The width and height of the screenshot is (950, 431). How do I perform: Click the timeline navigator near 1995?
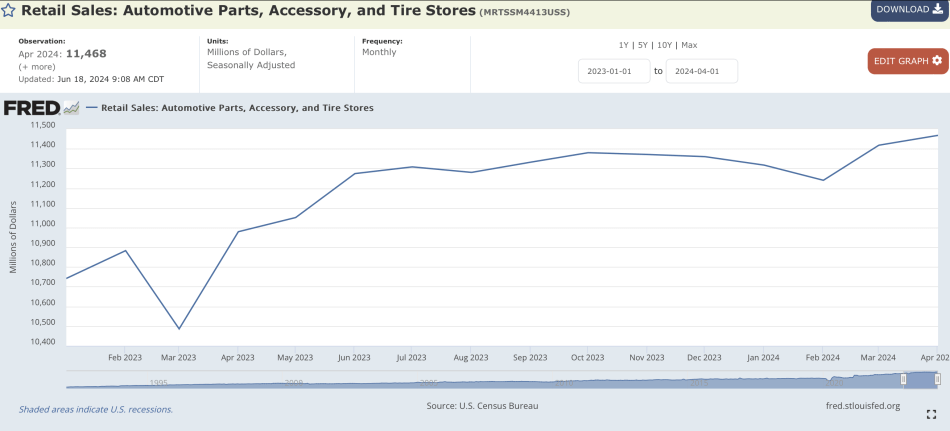pyautogui.click(x=159, y=383)
